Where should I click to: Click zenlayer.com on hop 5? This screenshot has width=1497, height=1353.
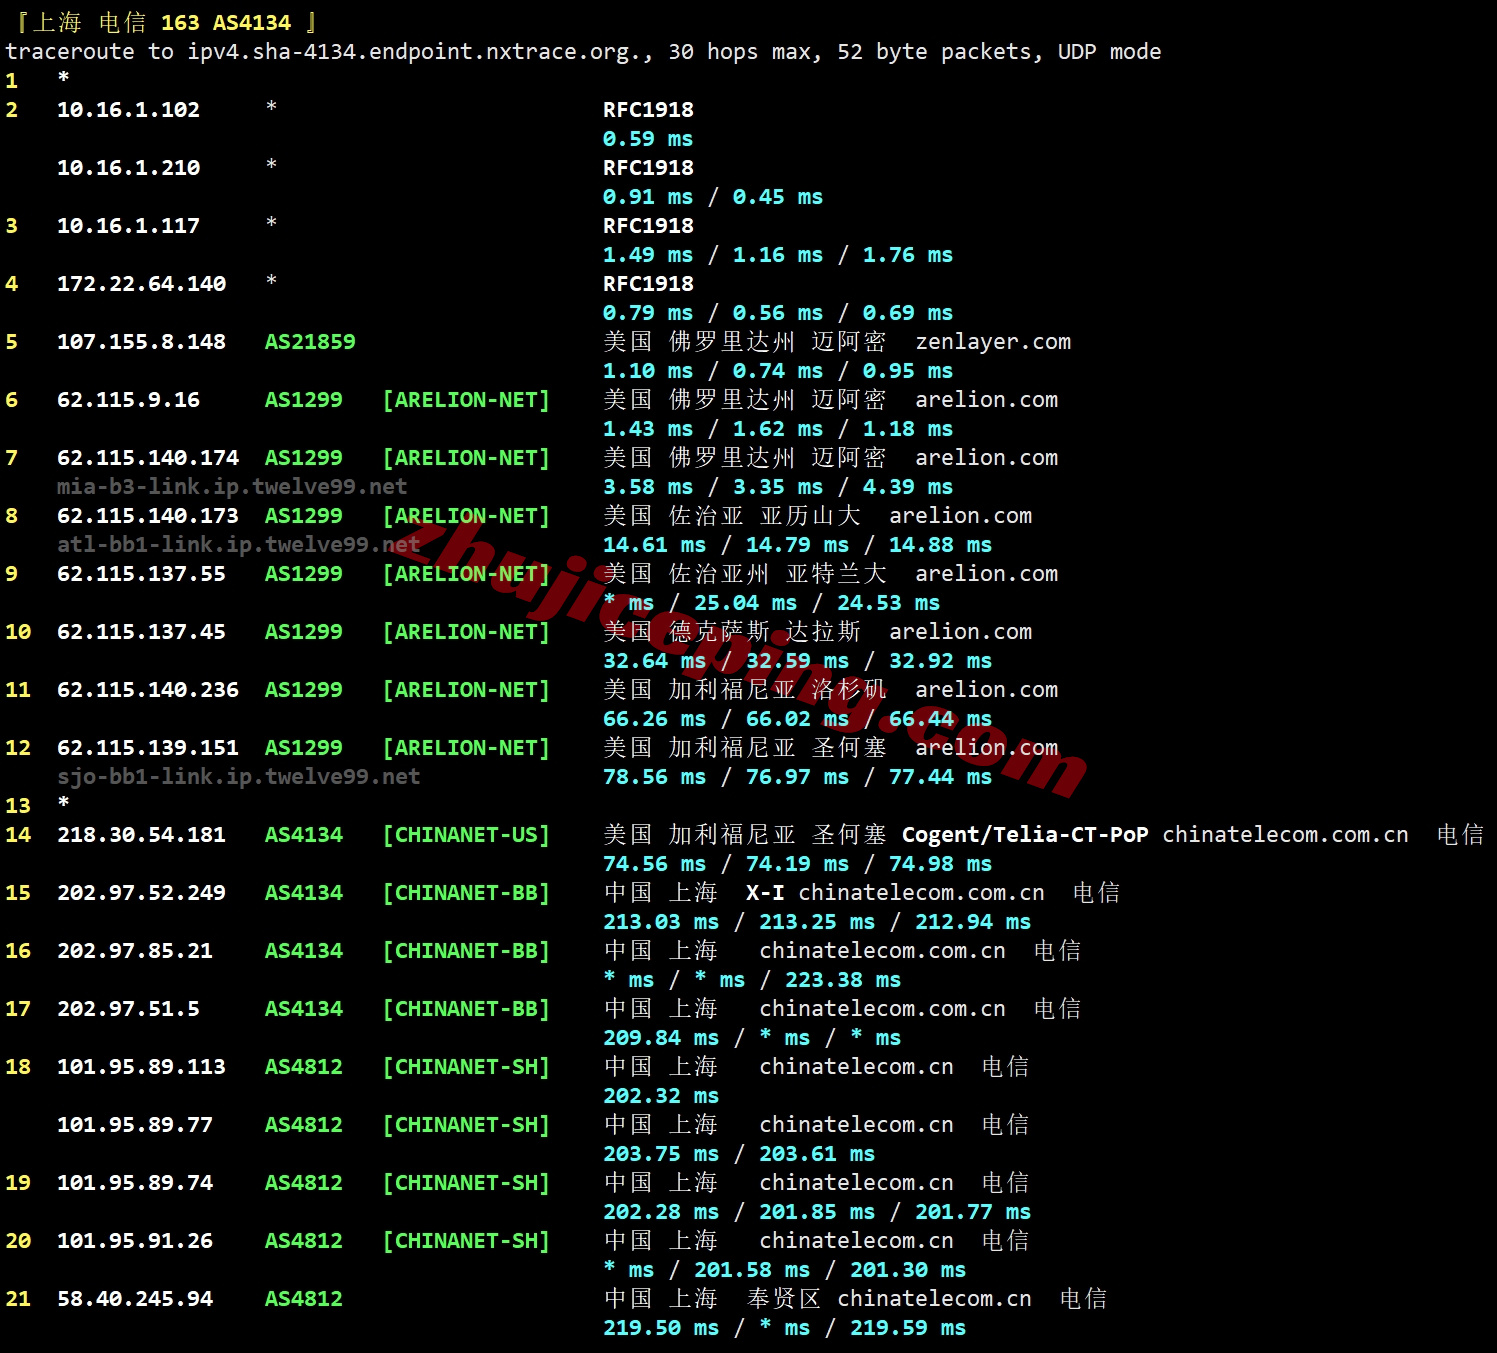pos(993,342)
